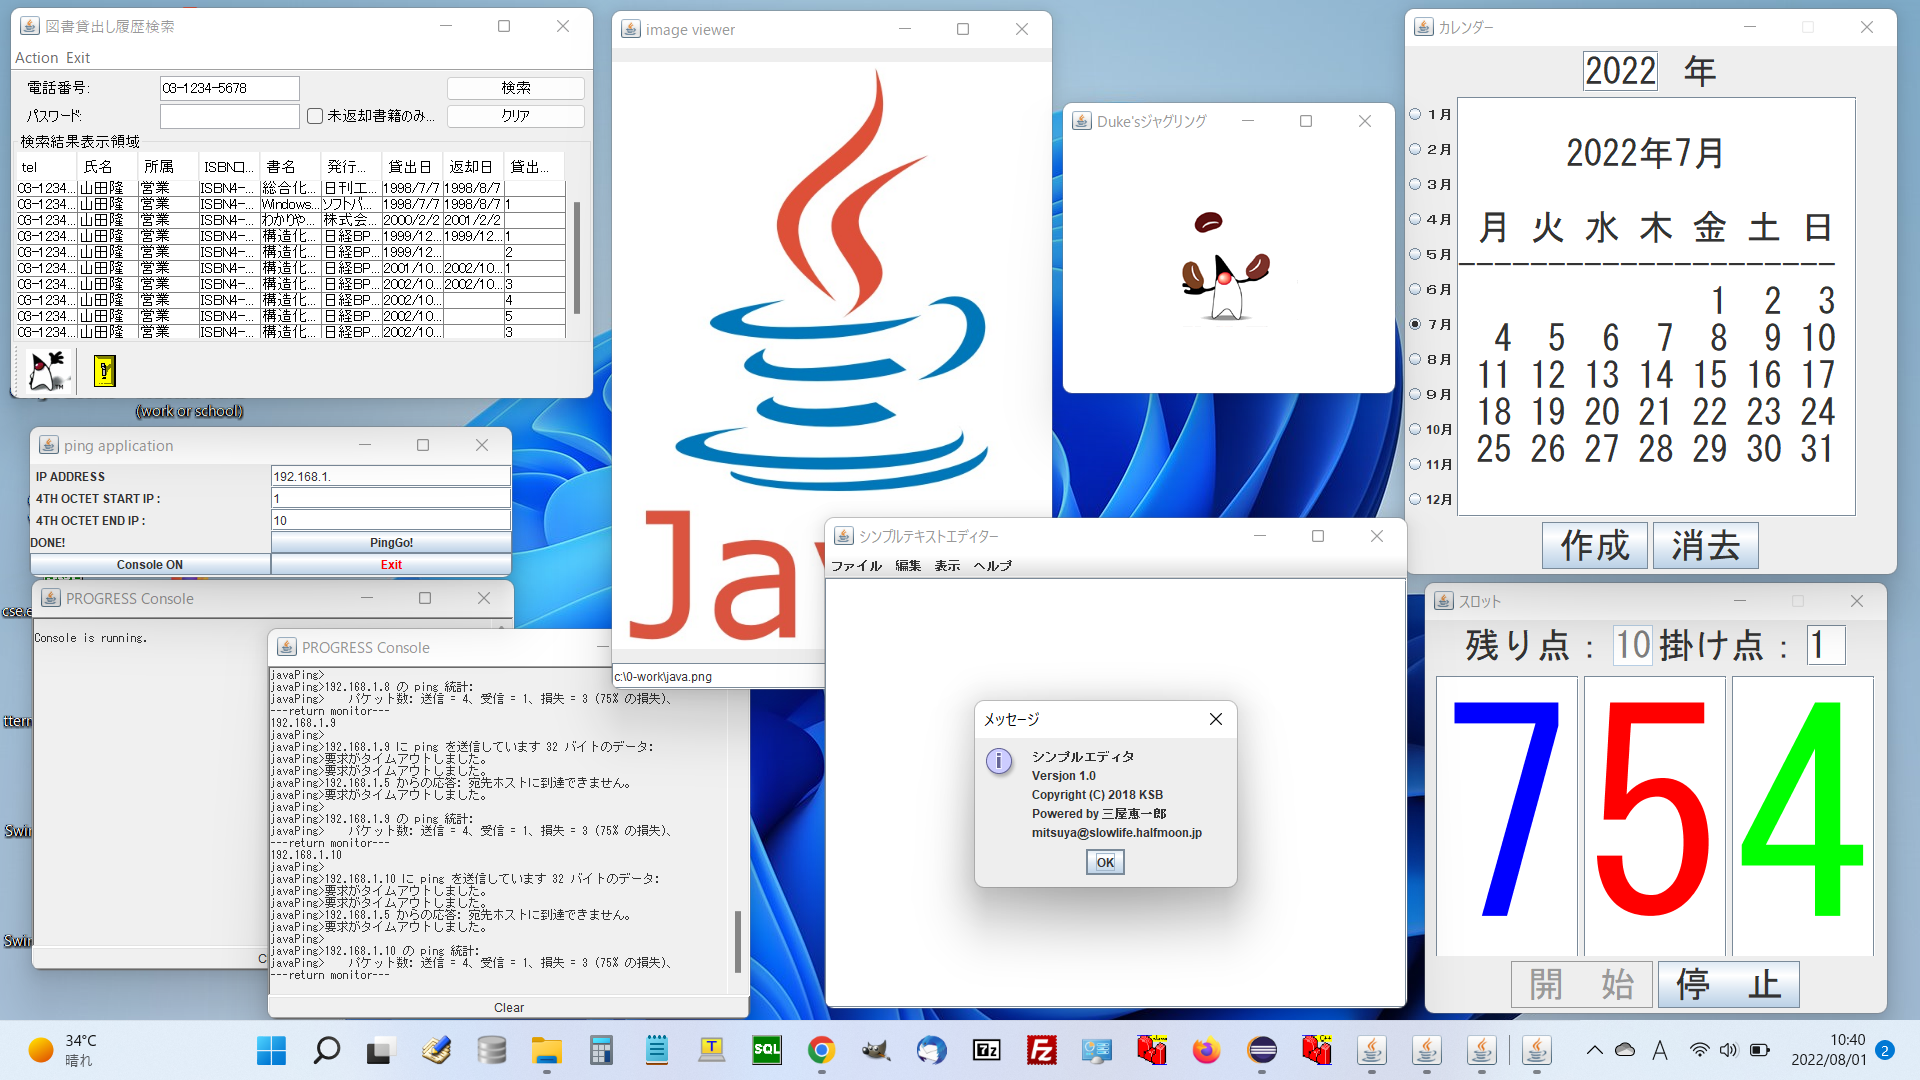
Task: Open Task View from the taskbar
Action: [x=380, y=1050]
